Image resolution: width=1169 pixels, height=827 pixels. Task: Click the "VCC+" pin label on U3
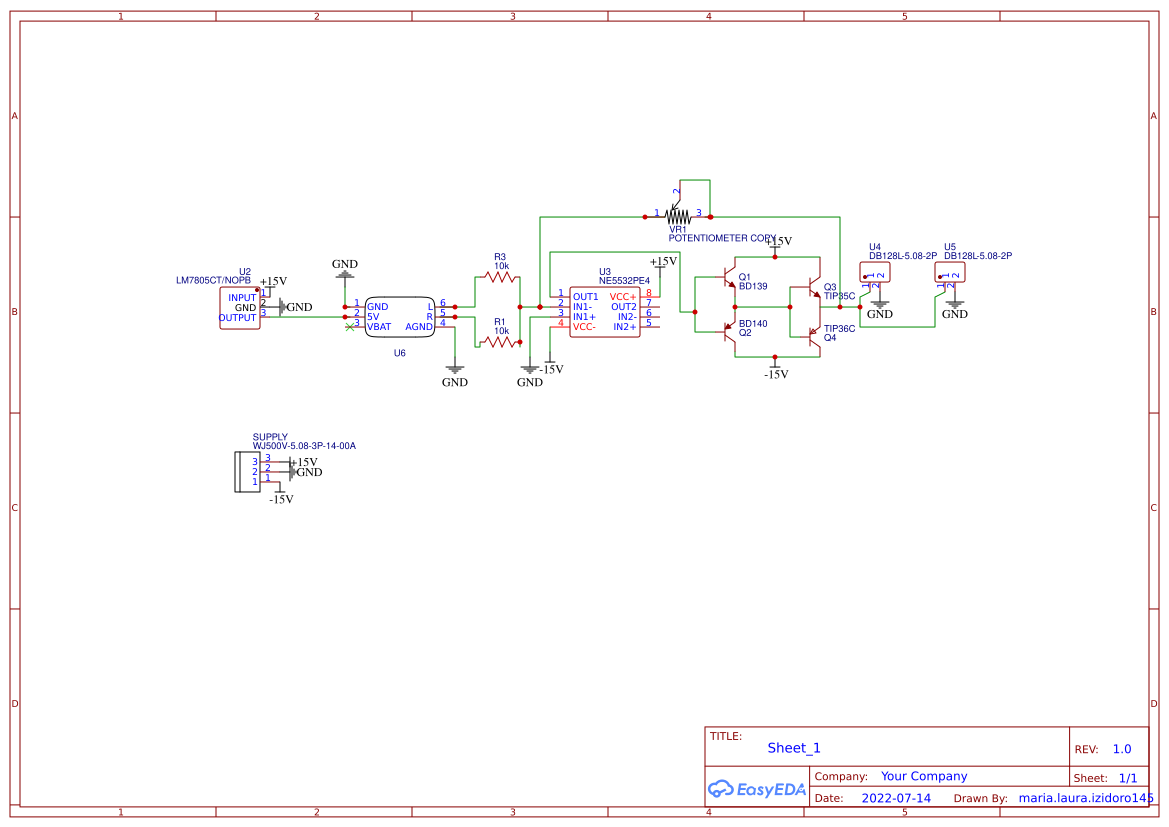click(x=623, y=297)
